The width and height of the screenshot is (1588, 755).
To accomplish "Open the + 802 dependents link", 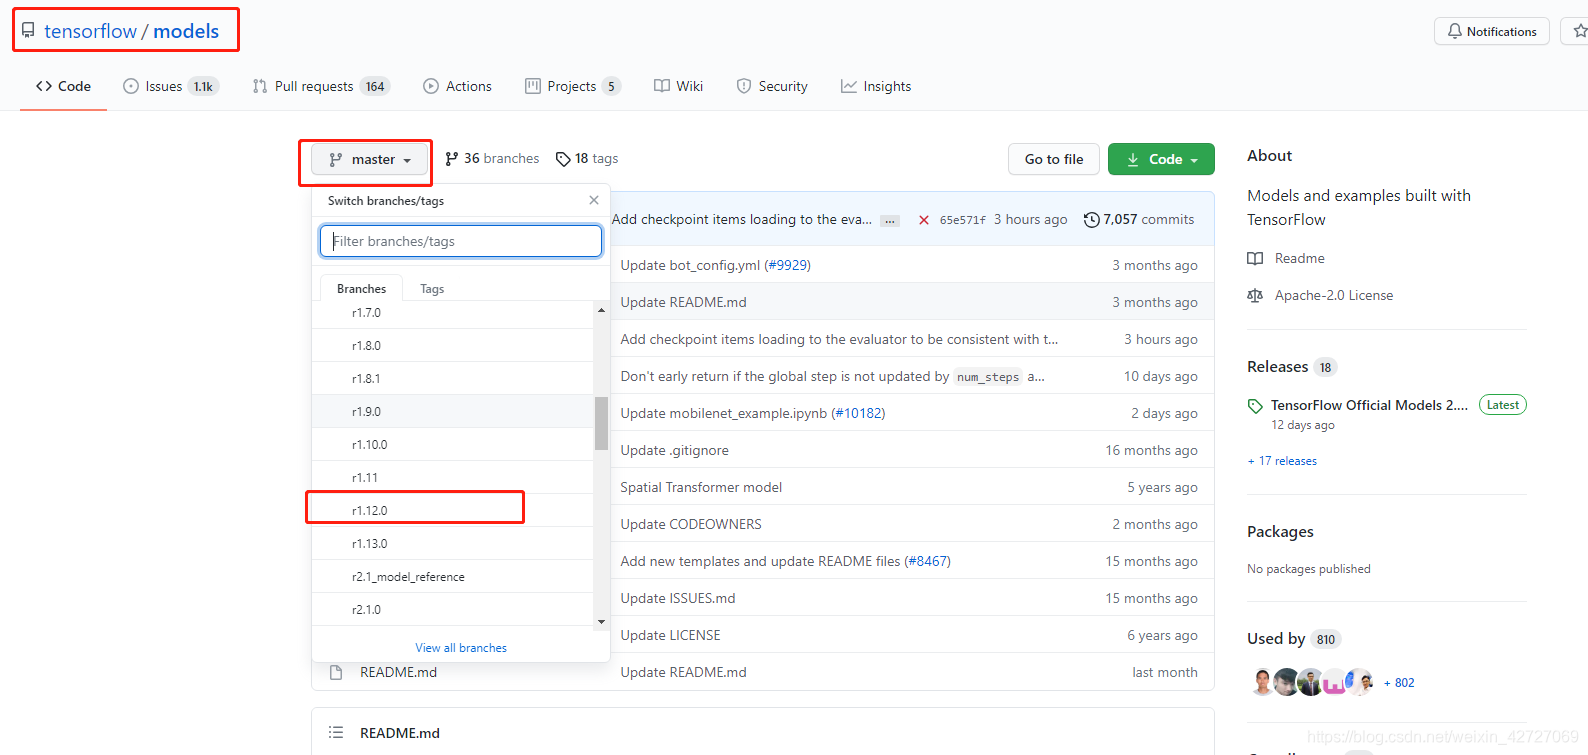I will [x=1399, y=683].
